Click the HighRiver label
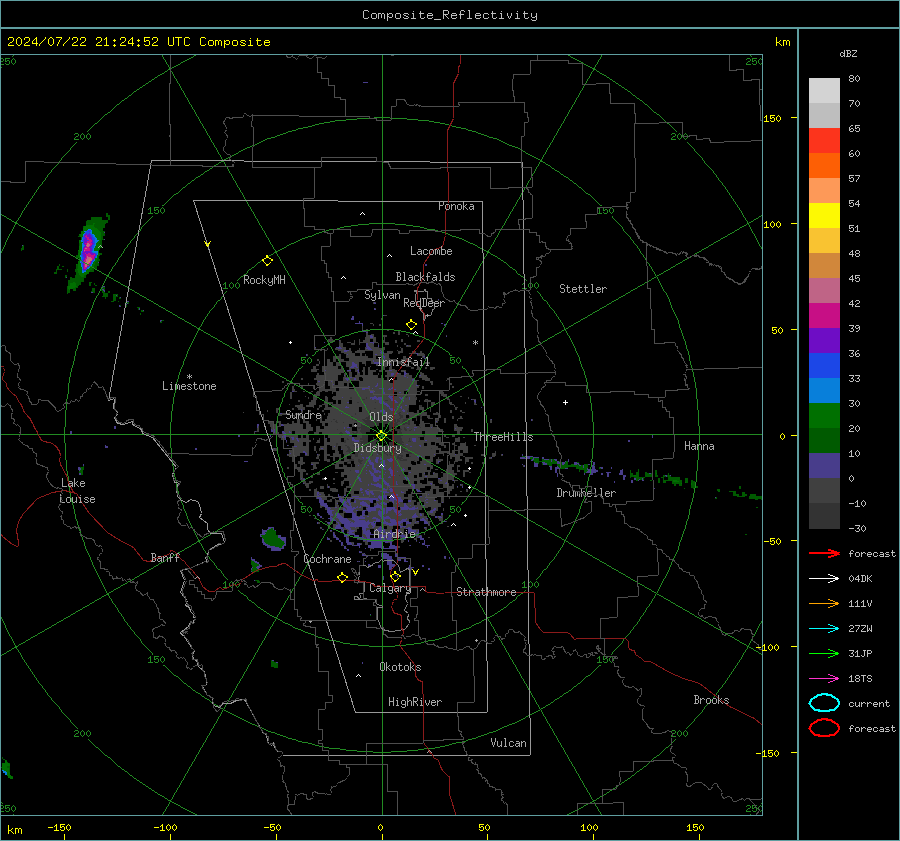Viewport: 900px width, 841px height. pyautogui.click(x=415, y=702)
